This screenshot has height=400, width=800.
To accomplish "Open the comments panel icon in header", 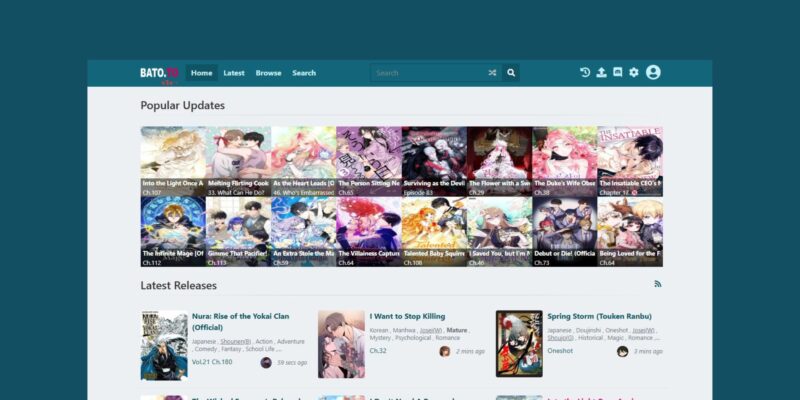I will pyautogui.click(x=617, y=72).
